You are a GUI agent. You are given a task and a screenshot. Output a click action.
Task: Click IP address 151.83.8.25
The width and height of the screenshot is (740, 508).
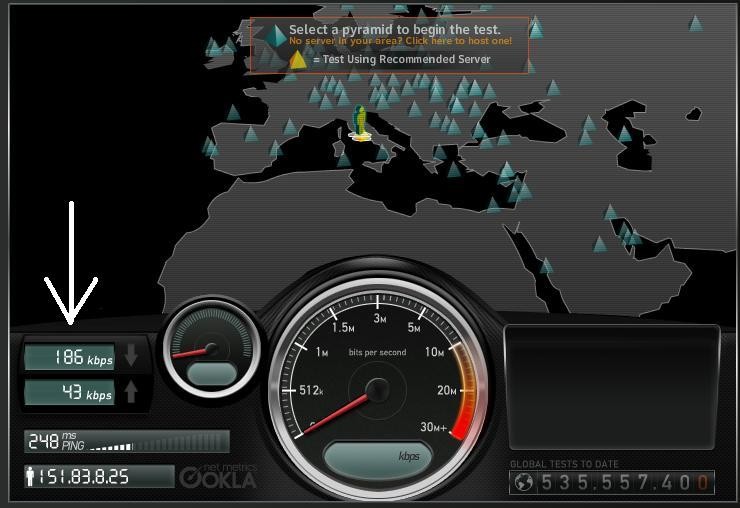(83, 477)
